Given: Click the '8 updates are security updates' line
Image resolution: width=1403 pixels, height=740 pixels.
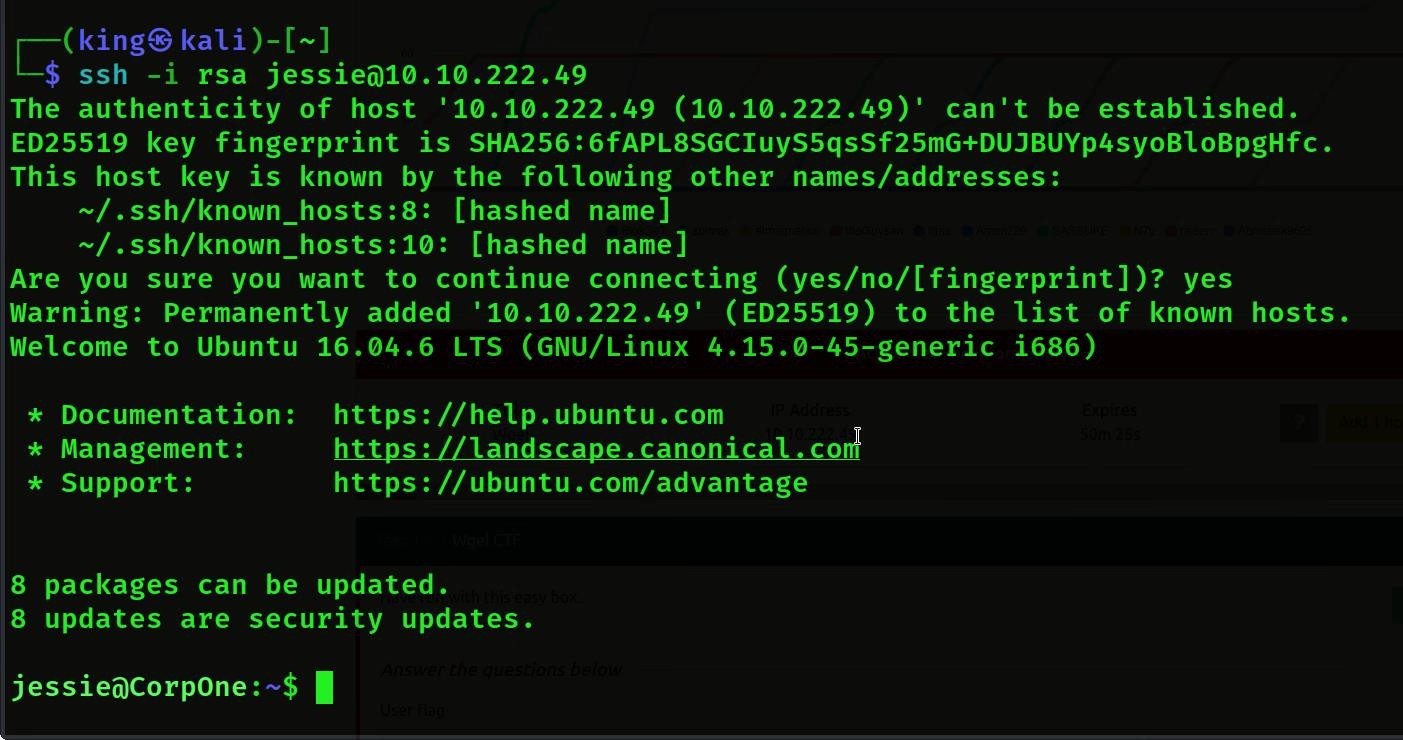Looking at the screenshot, I should pos(272,619).
